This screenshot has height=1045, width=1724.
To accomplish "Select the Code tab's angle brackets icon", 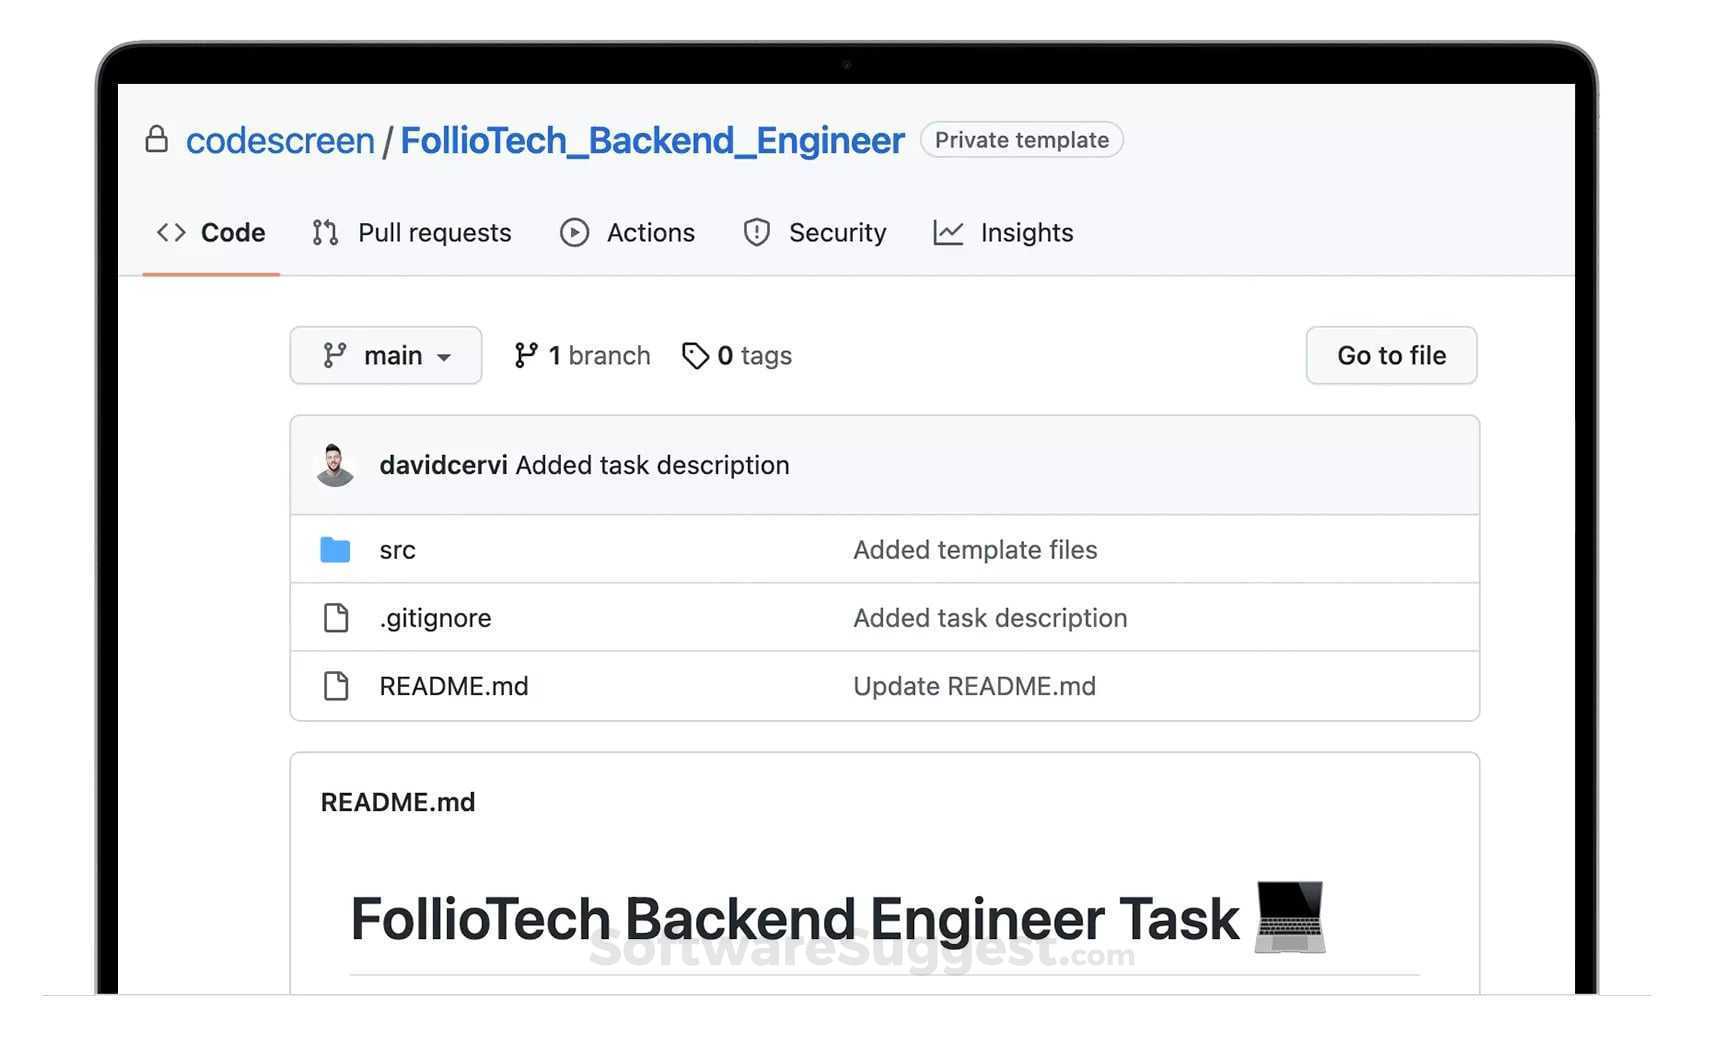I will tap(171, 232).
